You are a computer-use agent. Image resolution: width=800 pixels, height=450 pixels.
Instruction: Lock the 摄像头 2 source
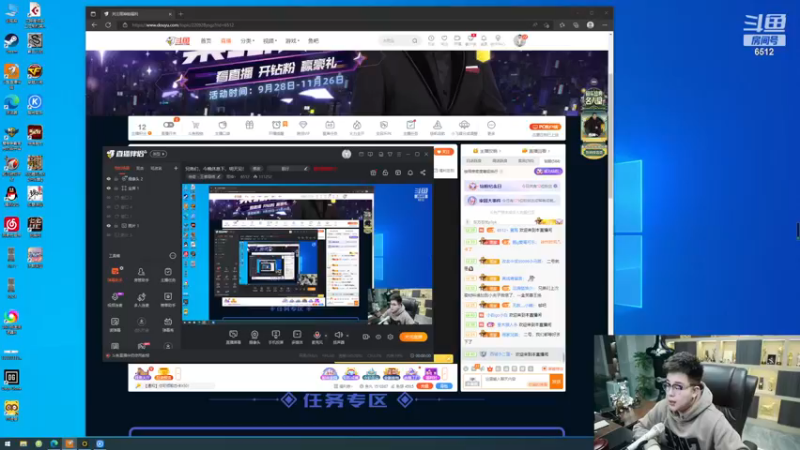116,179
